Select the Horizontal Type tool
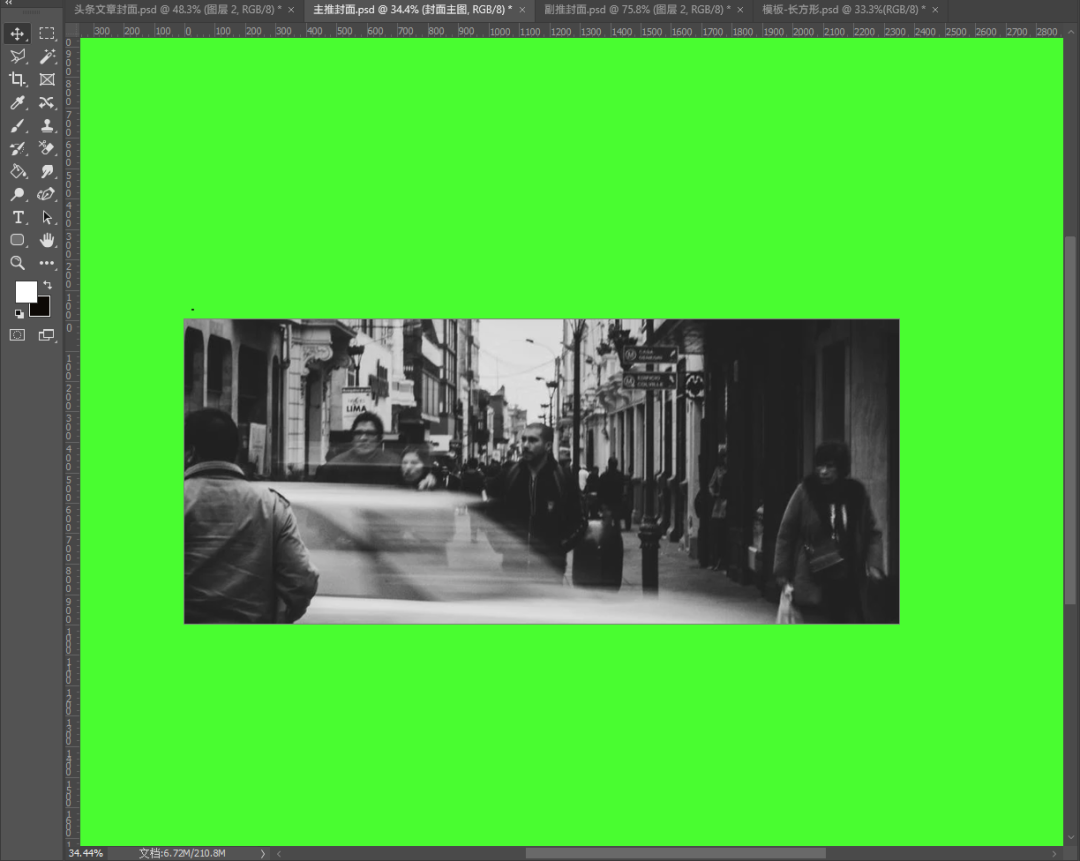 tap(17, 218)
